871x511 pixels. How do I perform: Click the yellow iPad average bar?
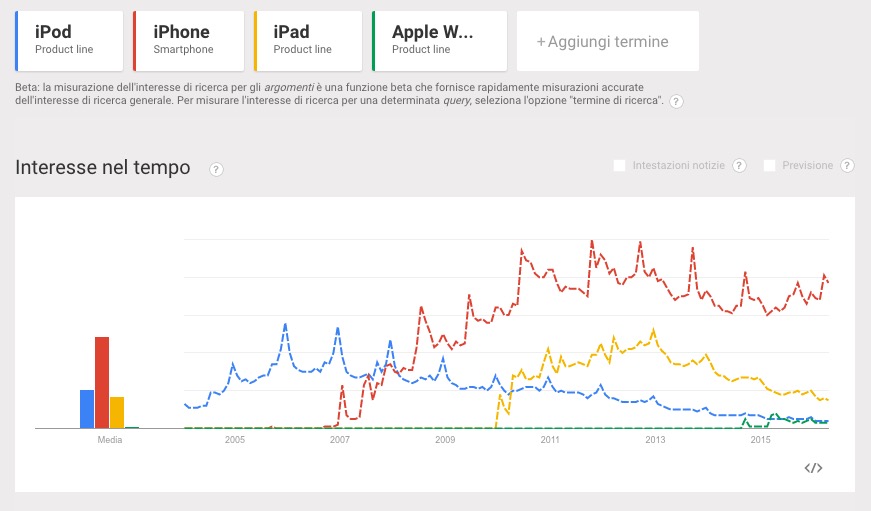click(x=117, y=412)
